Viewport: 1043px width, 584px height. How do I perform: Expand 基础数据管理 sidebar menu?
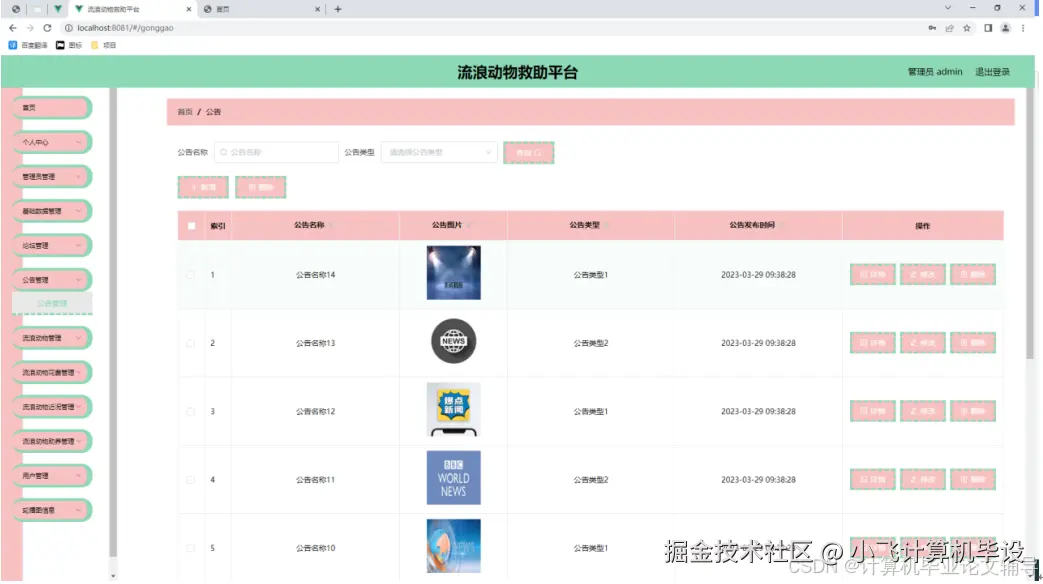(52, 212)
